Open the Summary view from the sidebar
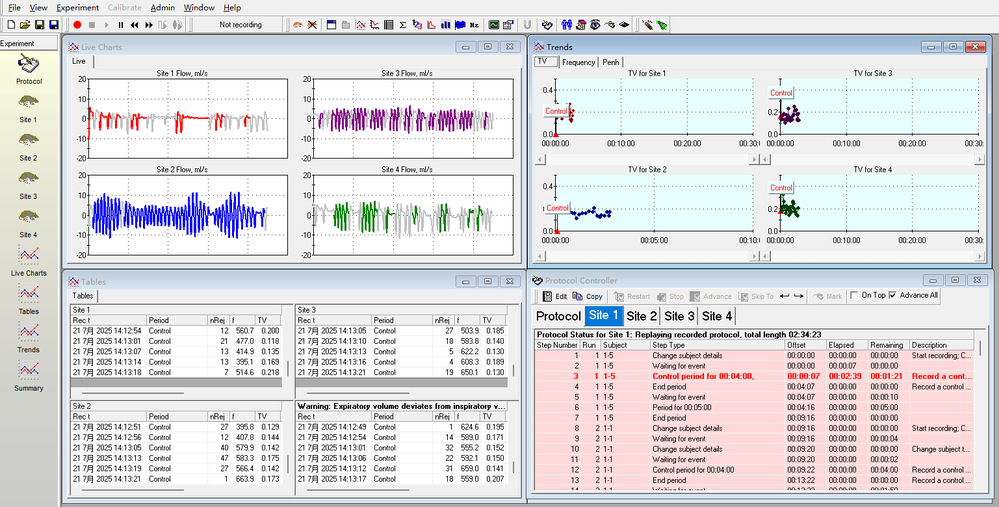 [29, 372]
